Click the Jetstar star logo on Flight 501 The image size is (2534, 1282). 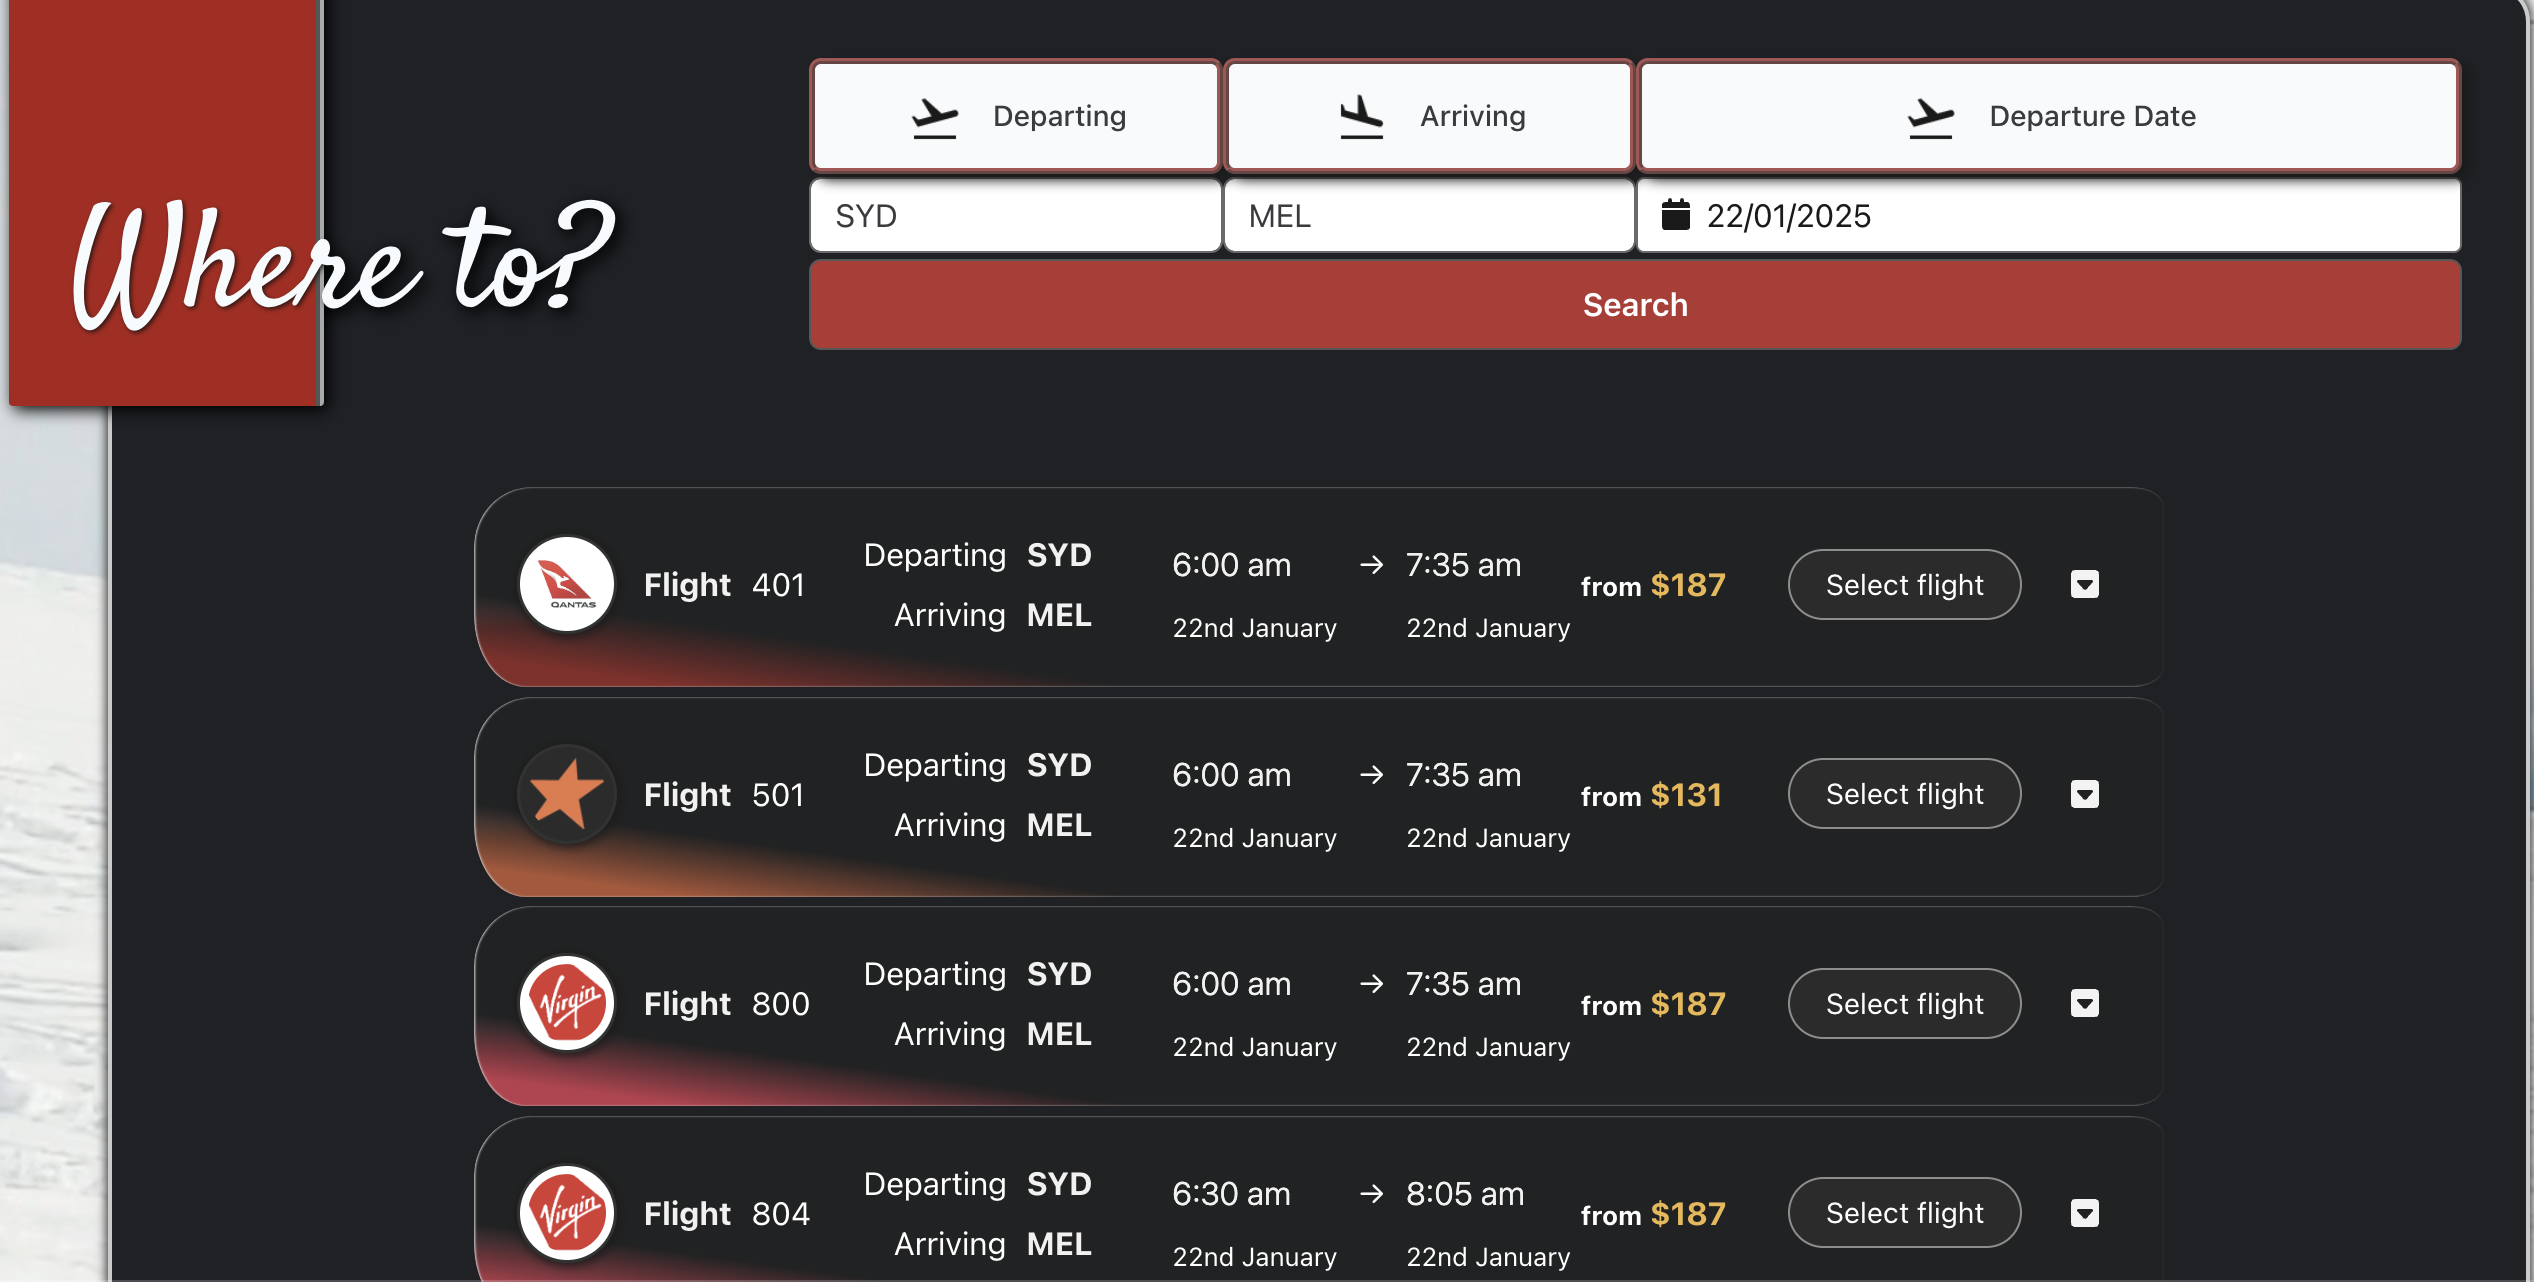566,793
